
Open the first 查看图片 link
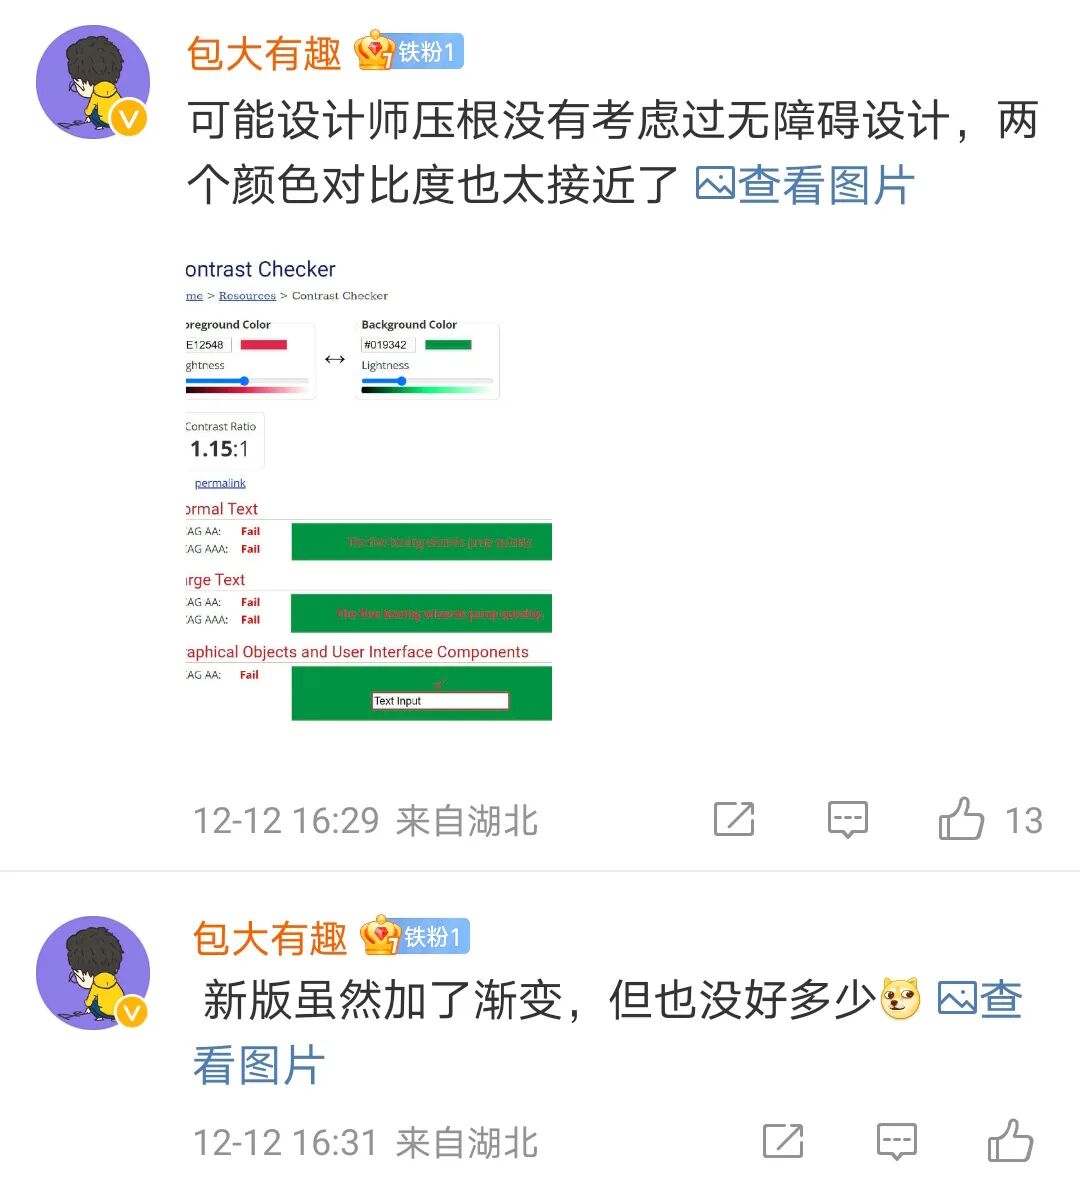point(805,185)
